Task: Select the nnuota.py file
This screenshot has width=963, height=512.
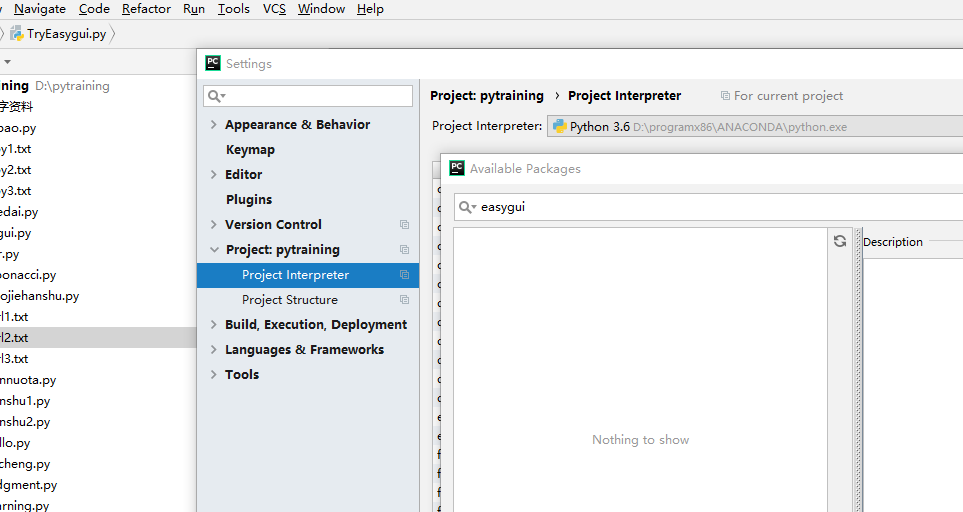Action: [28, 380]
